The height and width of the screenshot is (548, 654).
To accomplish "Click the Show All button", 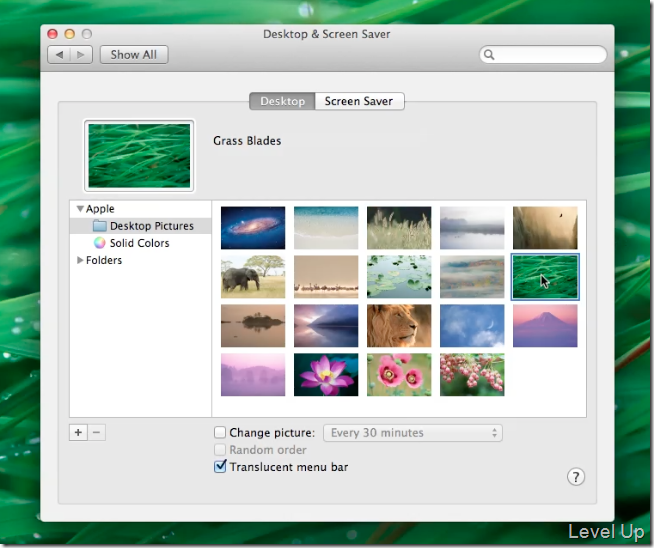I will click(x=134, y=55).
